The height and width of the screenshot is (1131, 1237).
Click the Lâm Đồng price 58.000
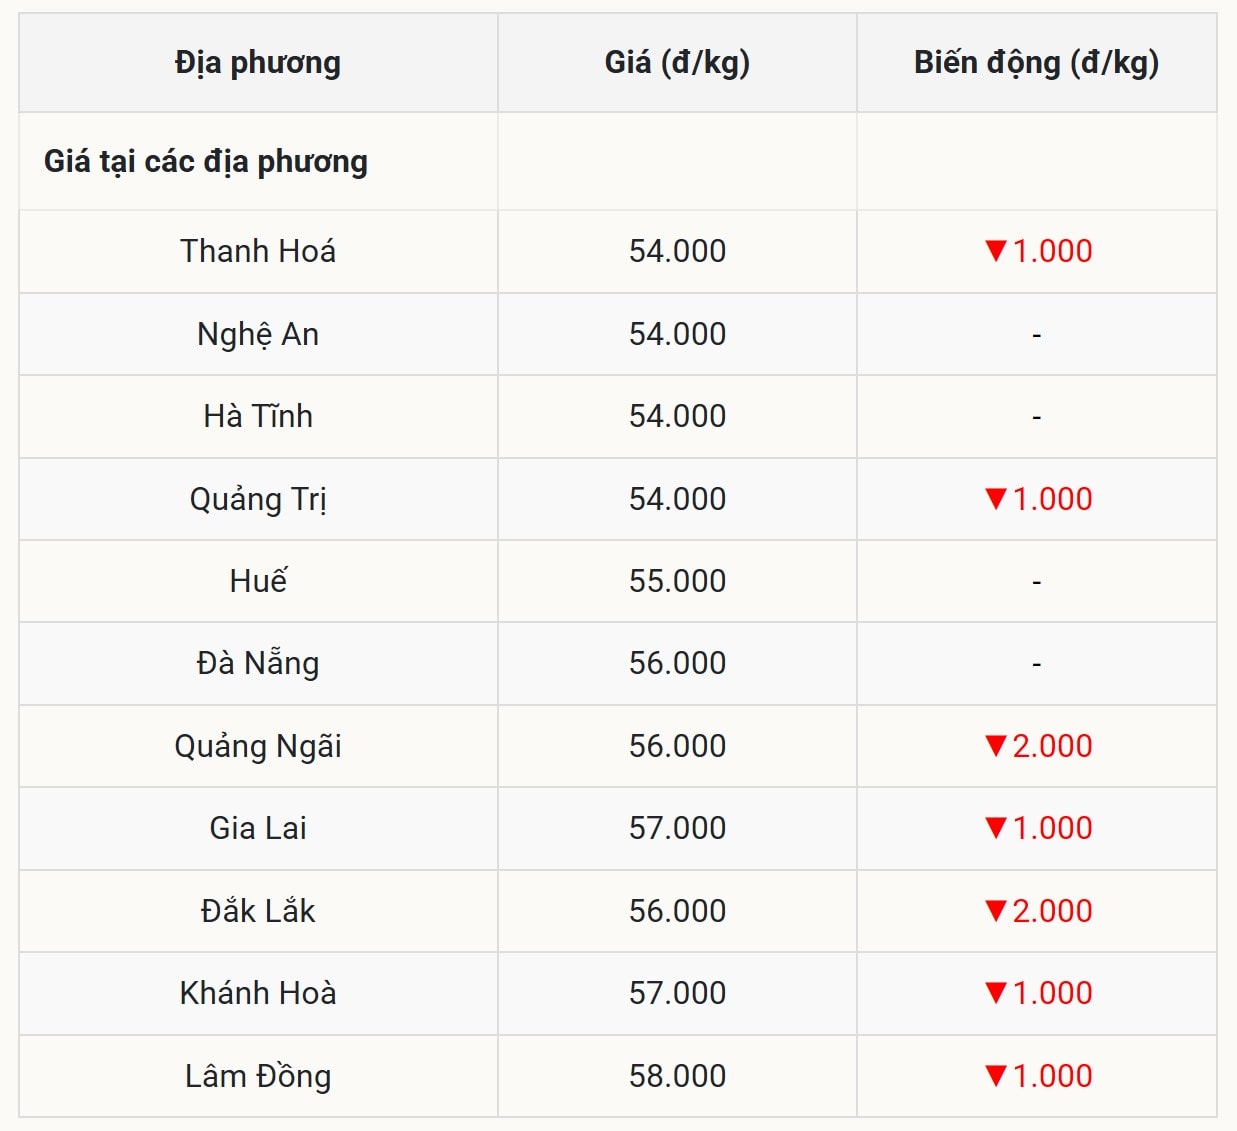click(677, 1076)
